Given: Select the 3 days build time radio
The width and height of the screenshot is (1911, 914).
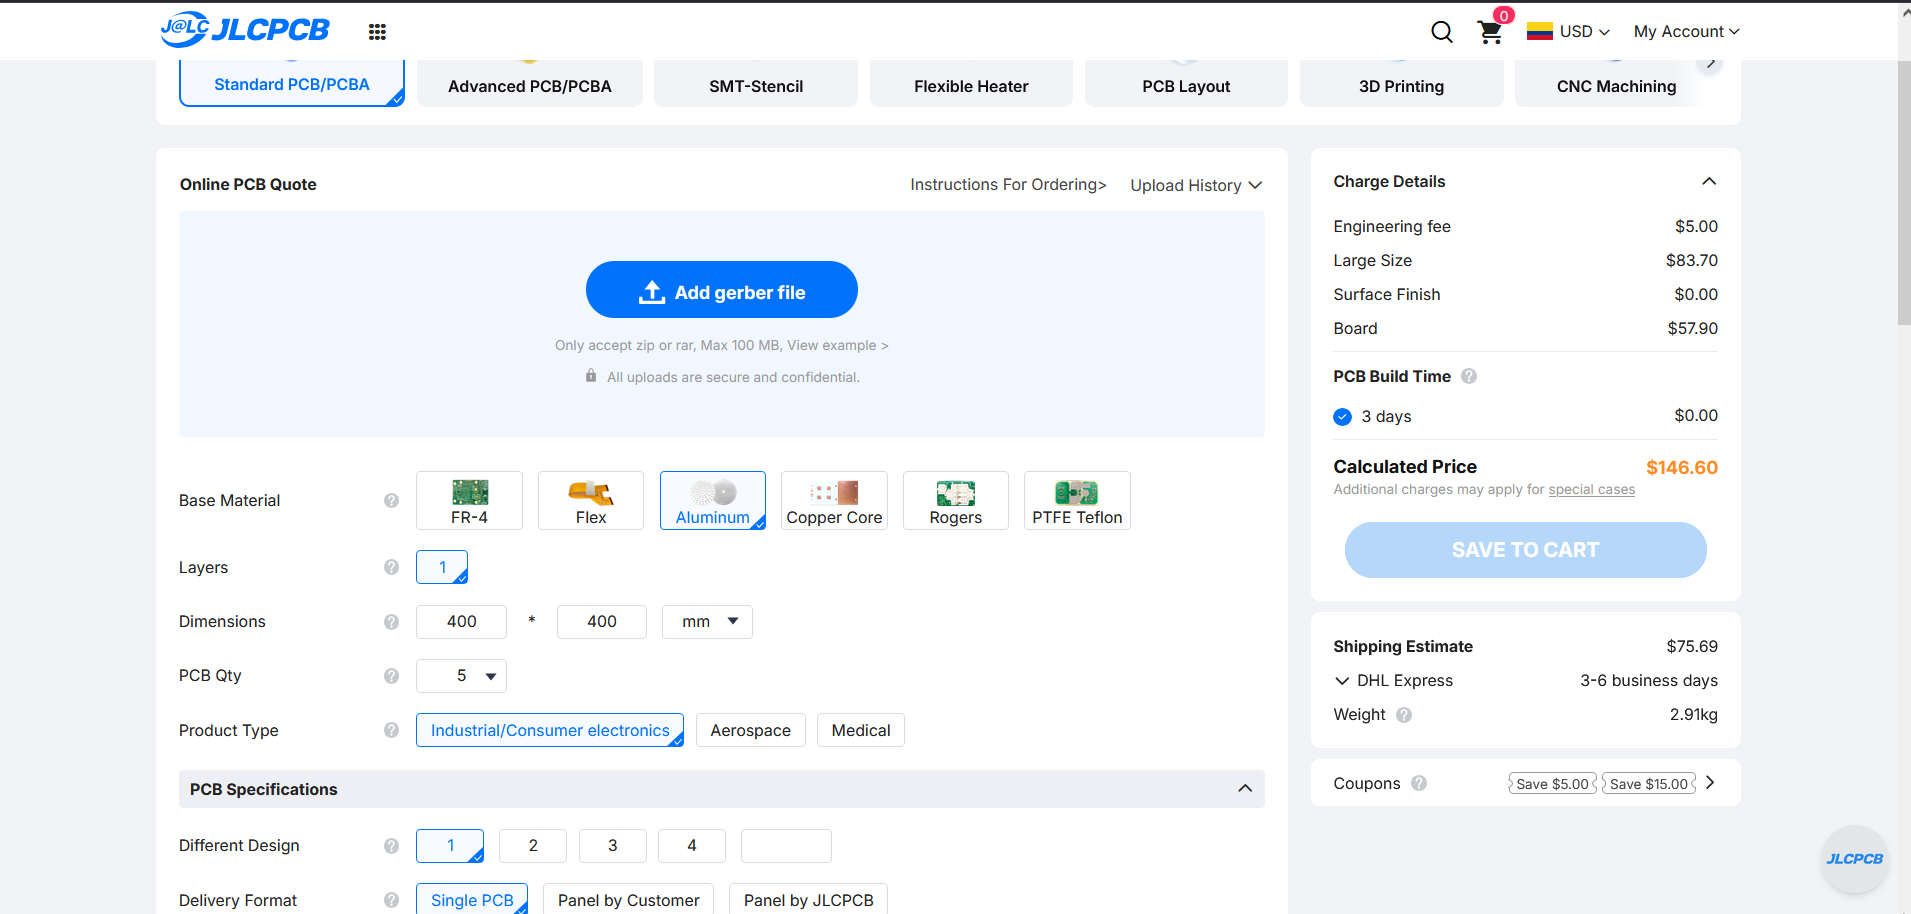Looking at the screenshot, I should [1342, 417].
